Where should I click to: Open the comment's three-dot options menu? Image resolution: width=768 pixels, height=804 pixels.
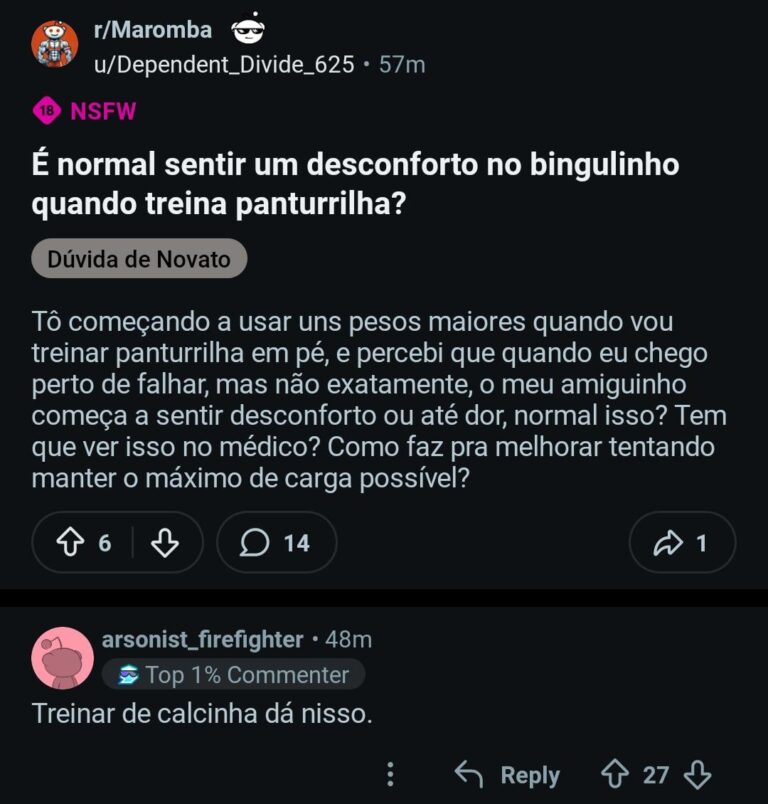point(390,774)
